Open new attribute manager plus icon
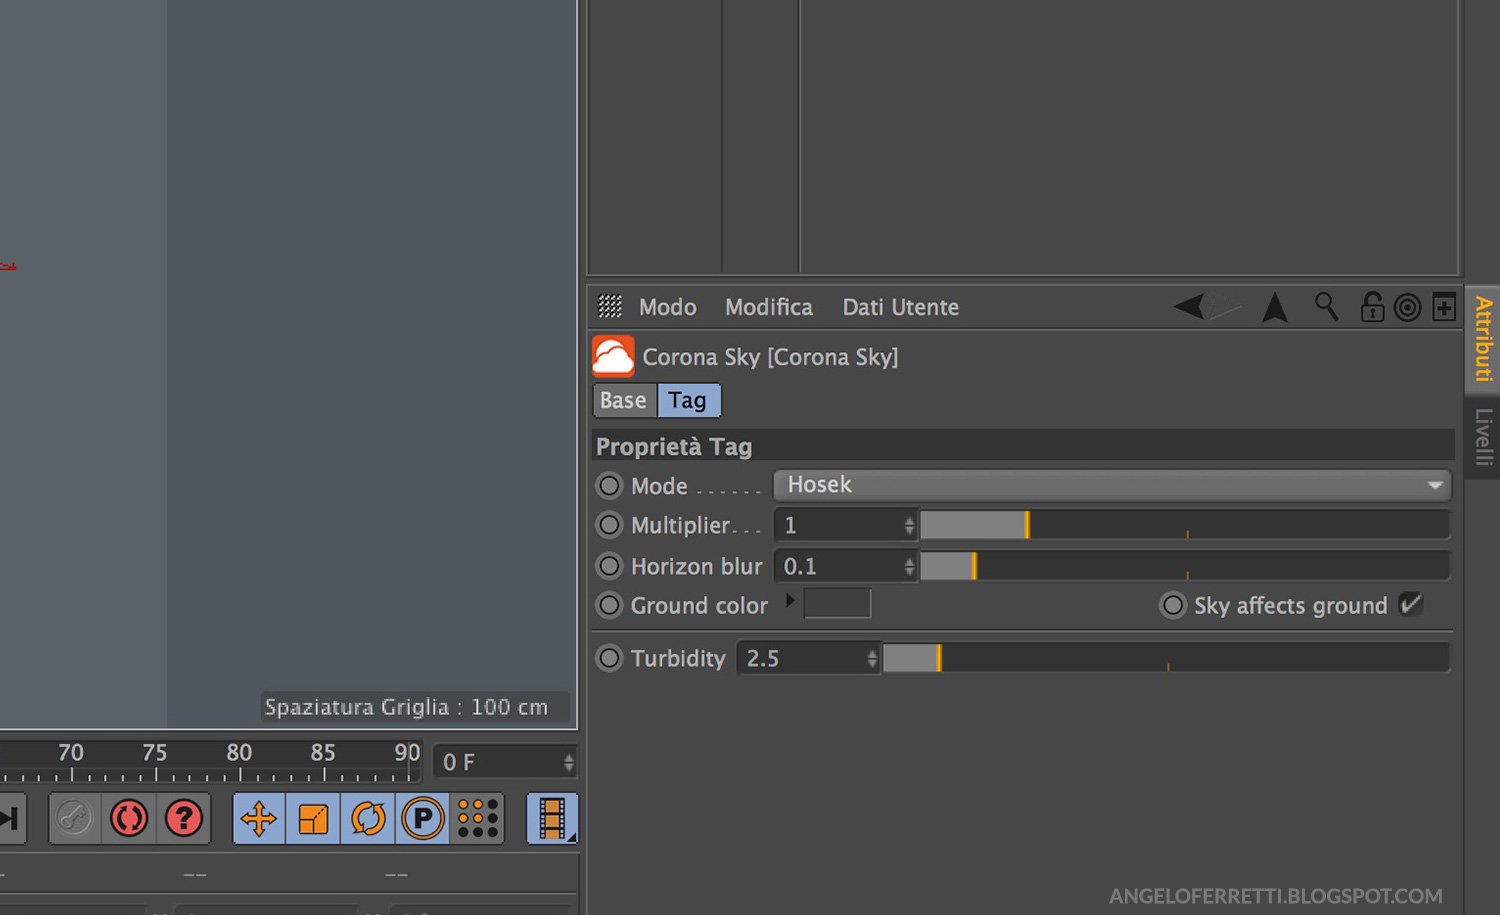This screenshot has width=1500, height=915. pos(1444,307)
